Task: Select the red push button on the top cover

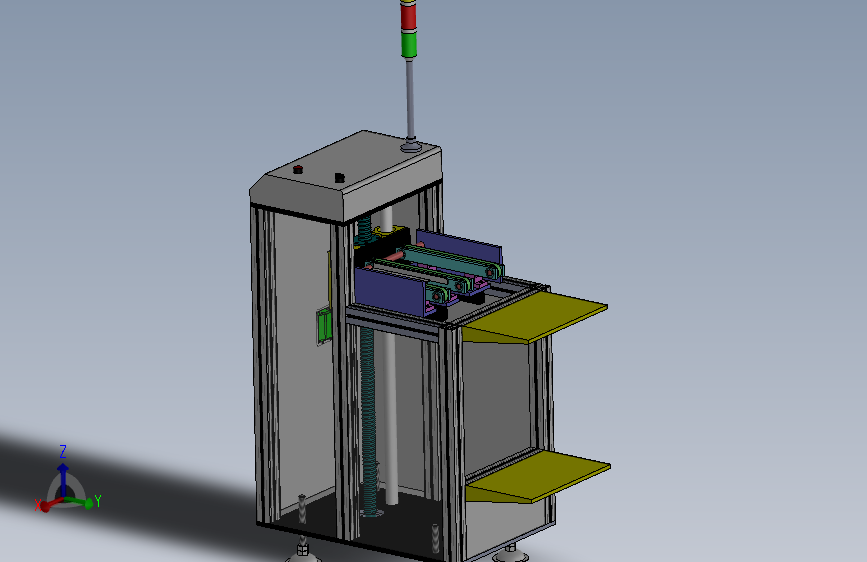Action: 298,169
